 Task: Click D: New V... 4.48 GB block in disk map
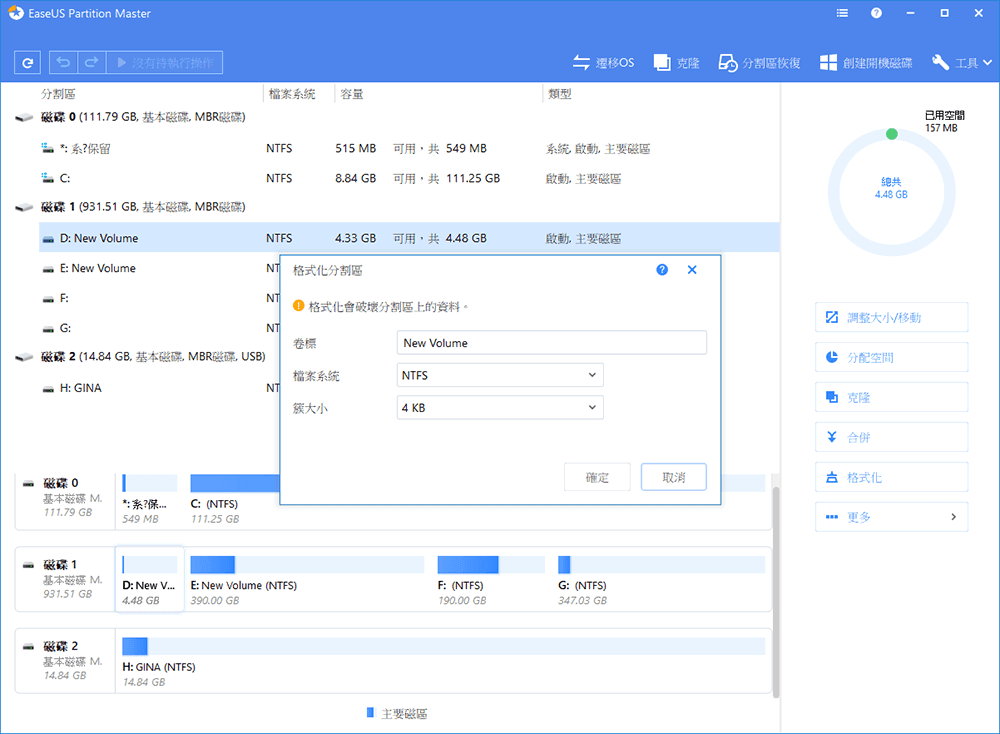click(149, 579)
